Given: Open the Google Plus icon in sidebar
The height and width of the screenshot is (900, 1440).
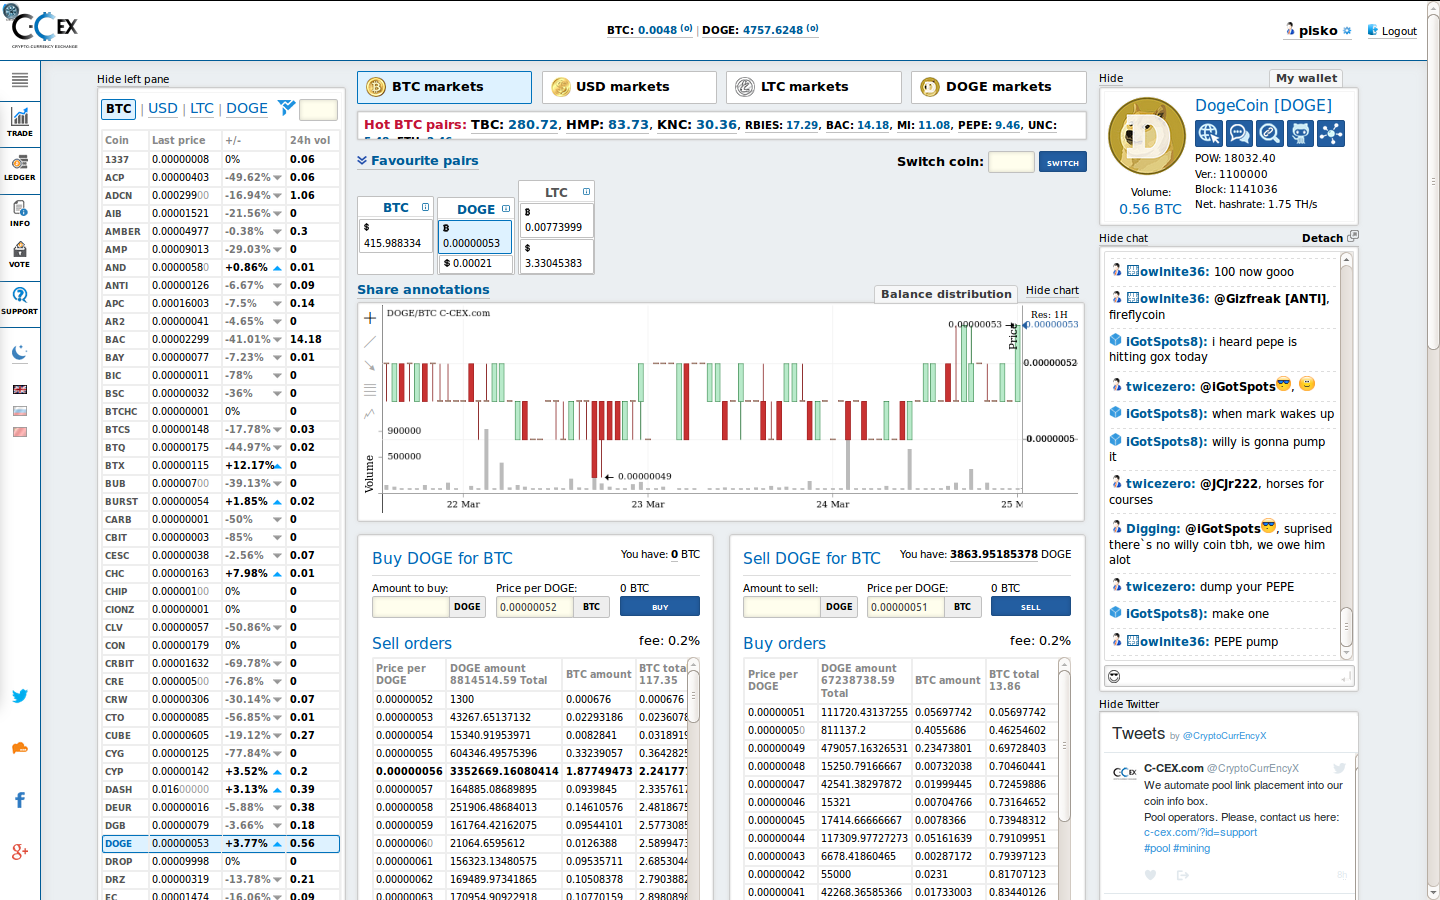Looking at the screenshot, I should click(20, 852).
